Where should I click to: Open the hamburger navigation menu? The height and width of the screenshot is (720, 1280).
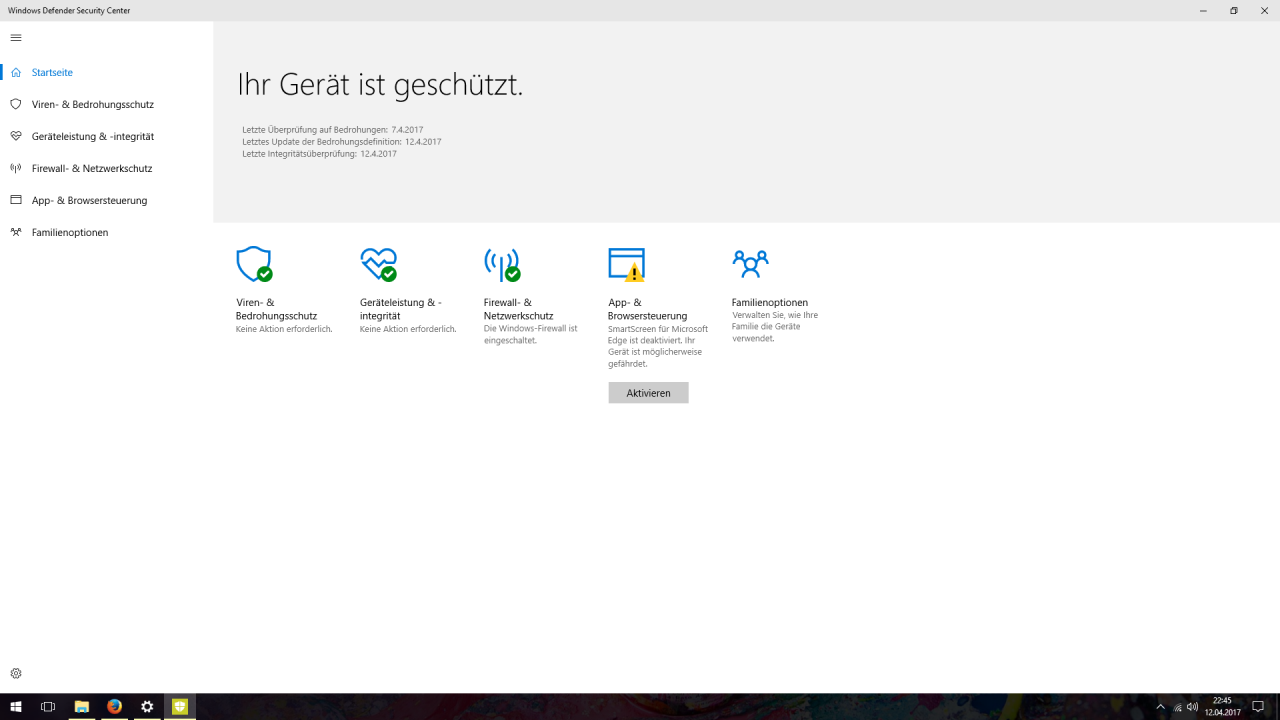click(x=16, y=38)
